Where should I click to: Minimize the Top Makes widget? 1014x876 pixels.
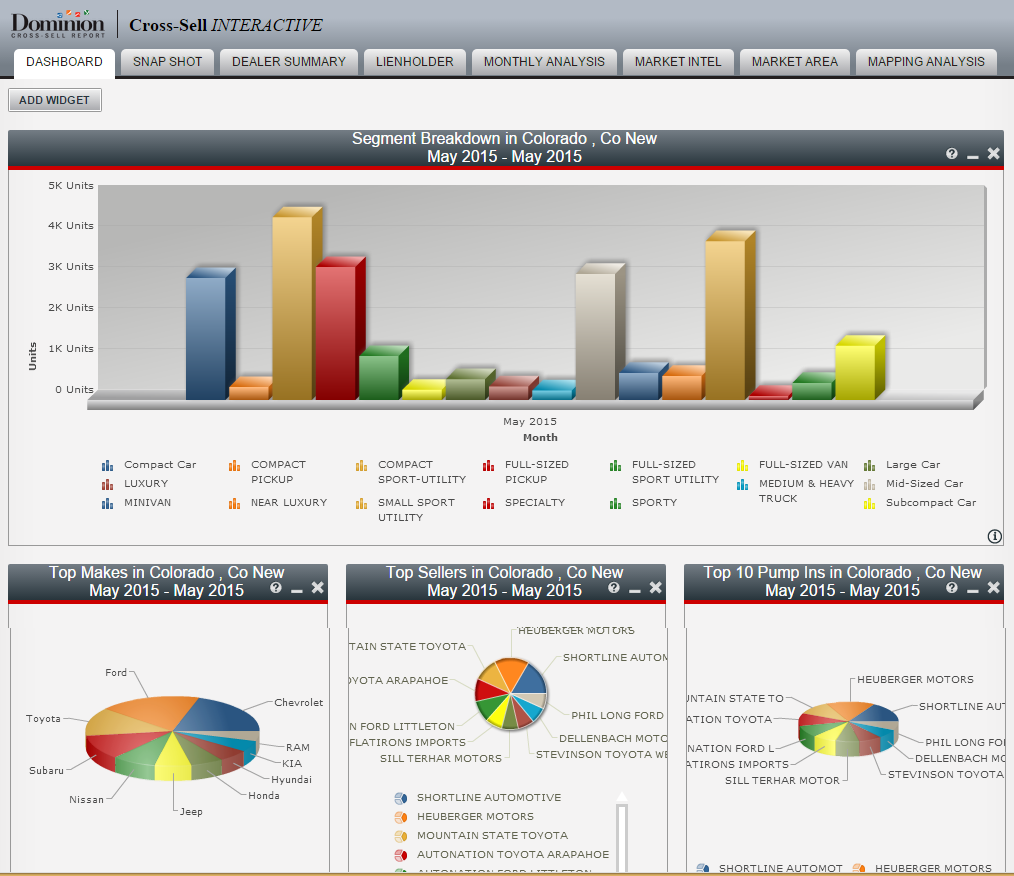click(296, 590)
